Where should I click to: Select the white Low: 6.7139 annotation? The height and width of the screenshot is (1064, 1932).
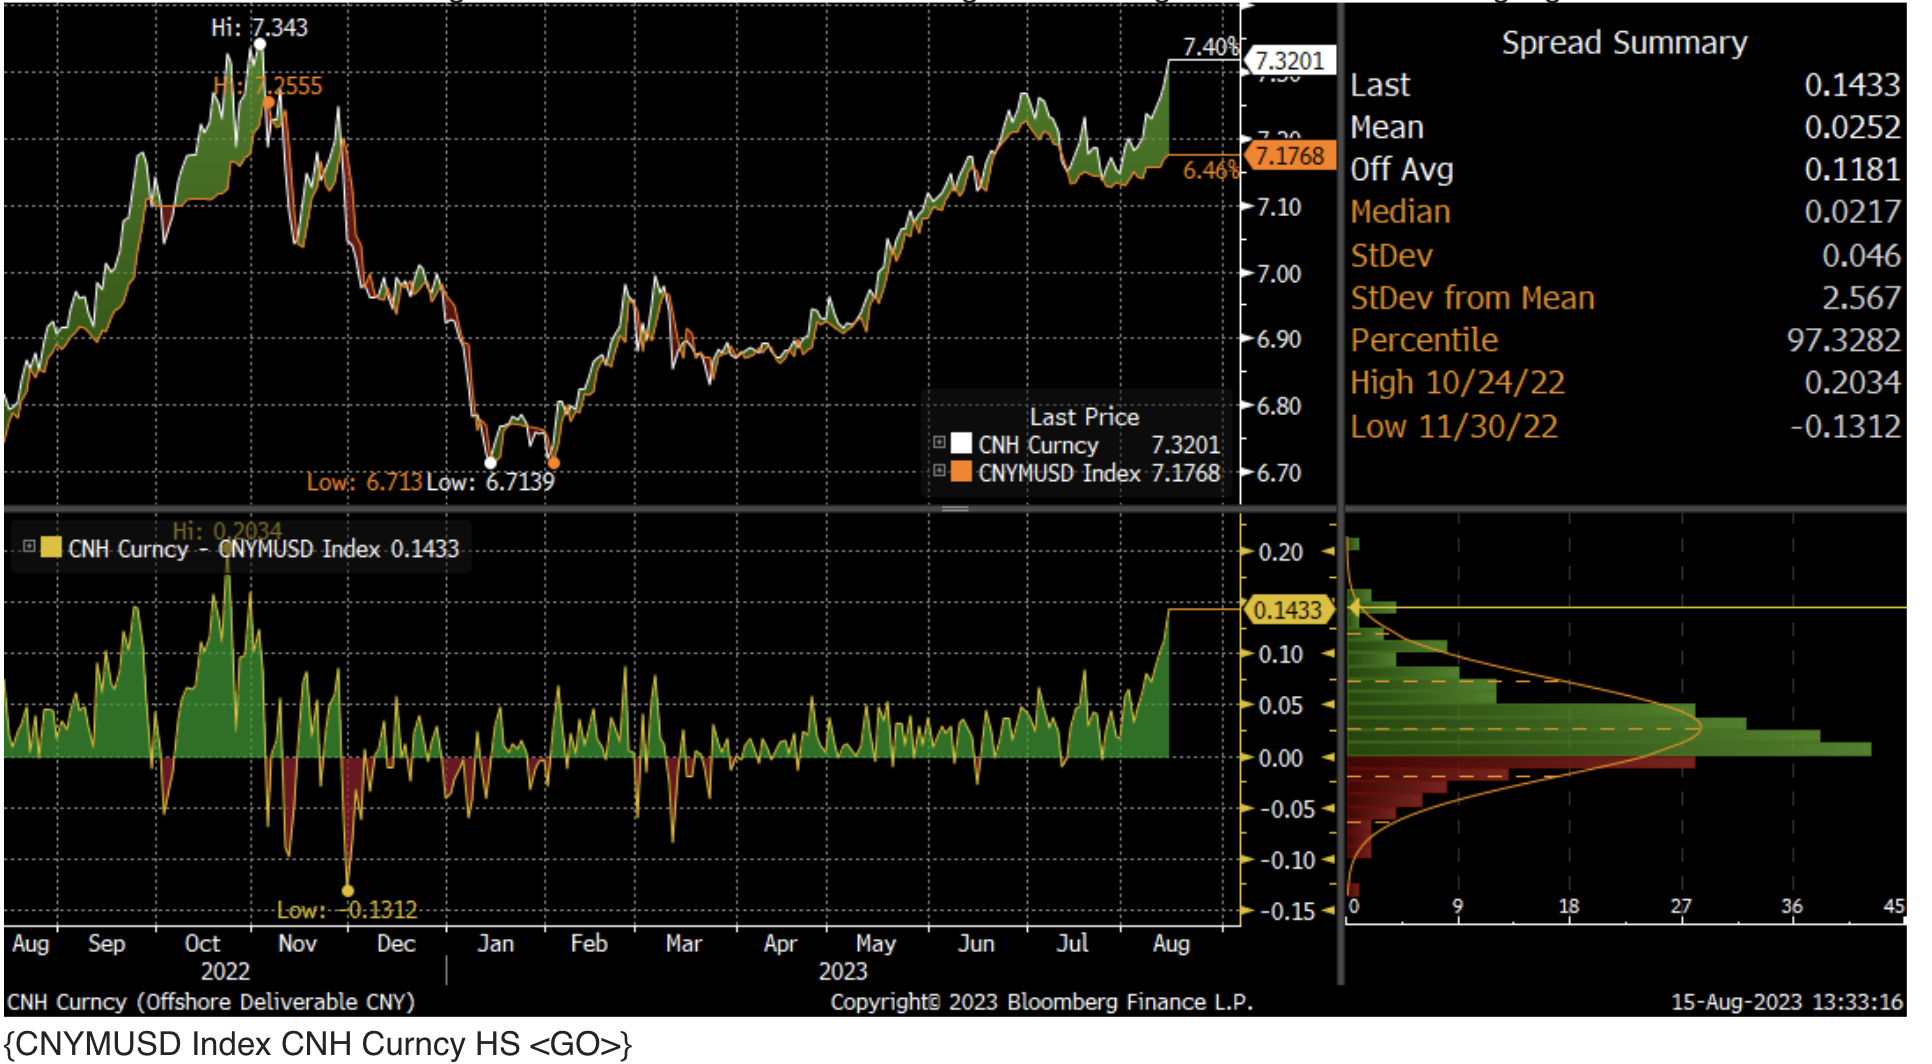490,482
